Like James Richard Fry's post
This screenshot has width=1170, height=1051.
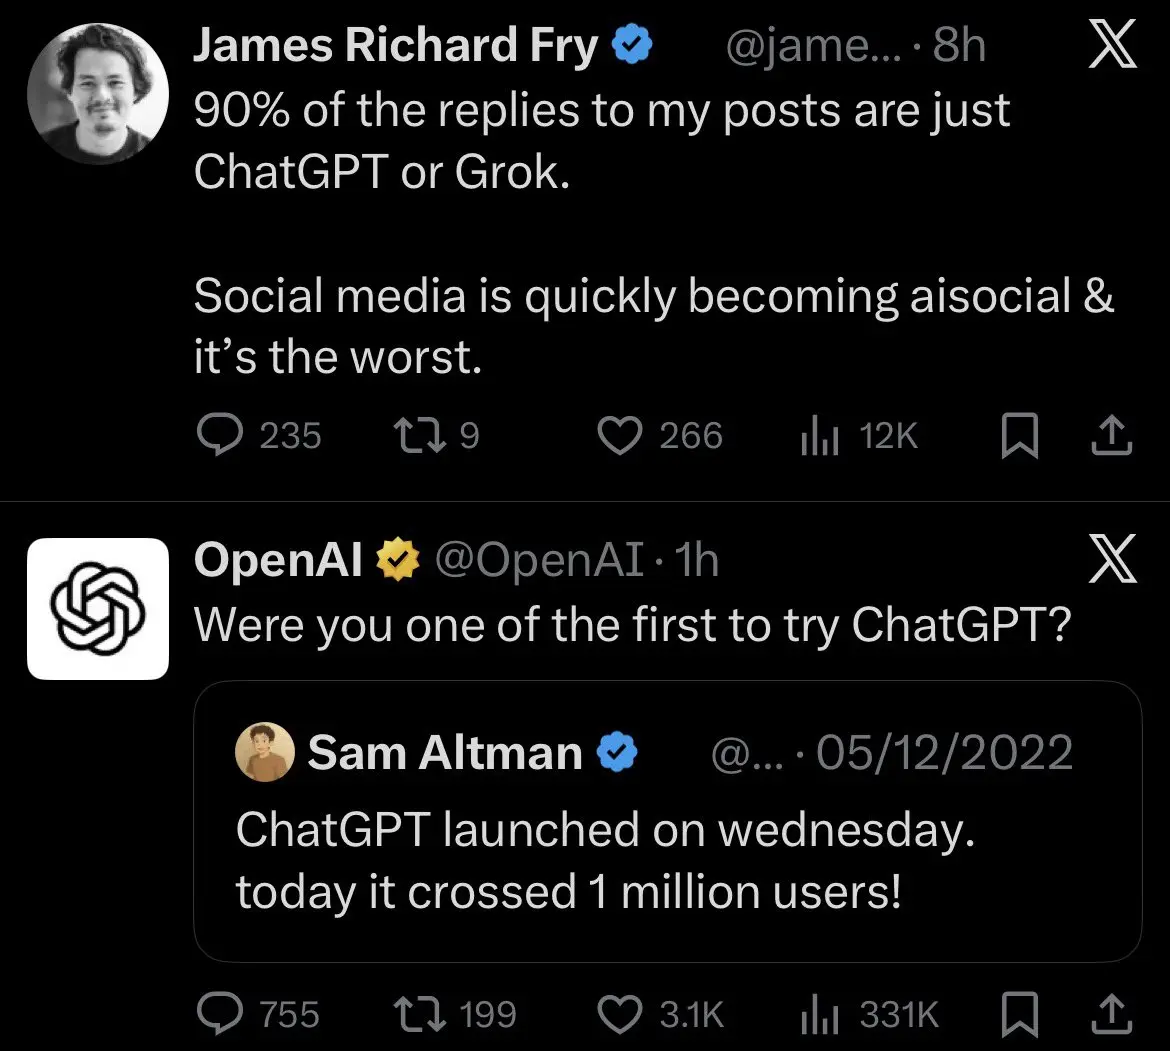click(x=619, y=435)
